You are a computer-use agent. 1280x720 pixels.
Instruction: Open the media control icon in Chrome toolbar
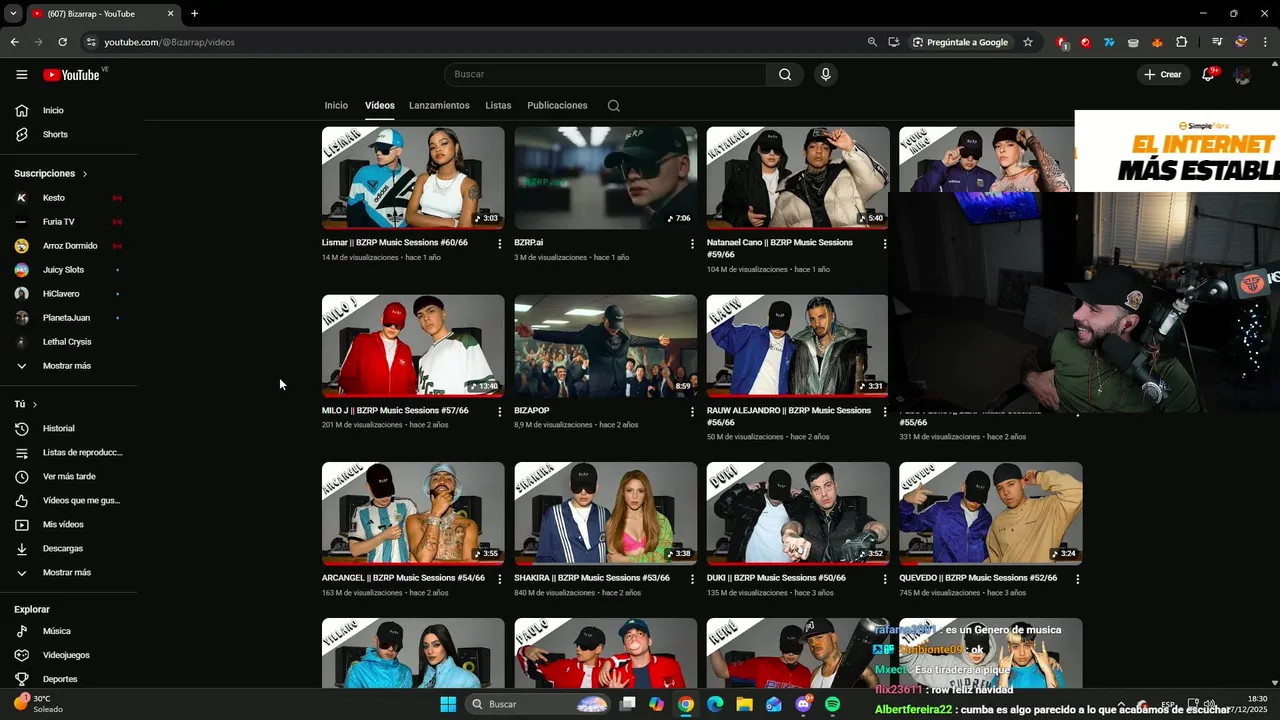1217,42
